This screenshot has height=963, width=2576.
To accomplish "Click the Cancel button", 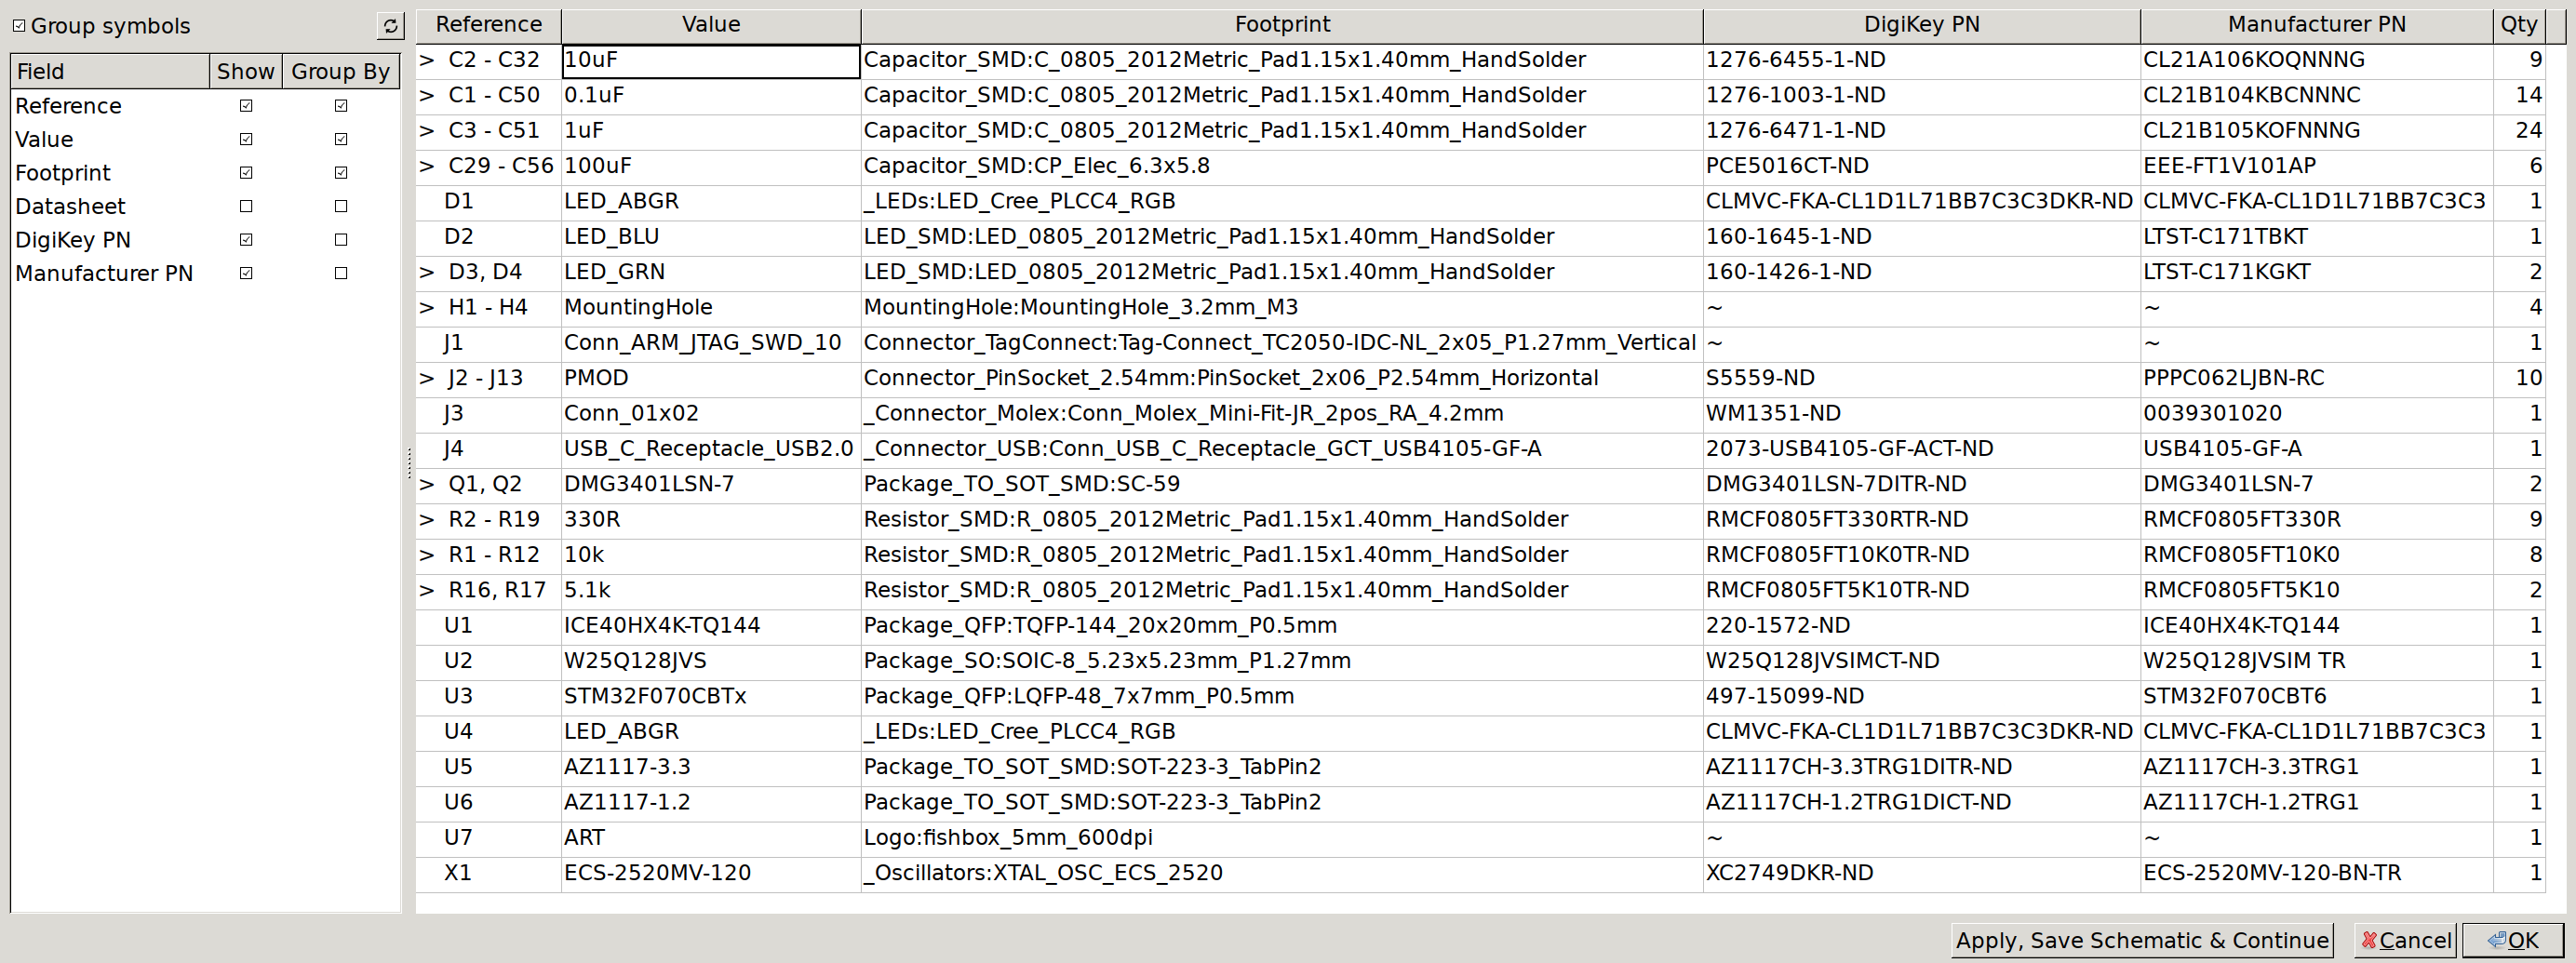I will 2405,940.
